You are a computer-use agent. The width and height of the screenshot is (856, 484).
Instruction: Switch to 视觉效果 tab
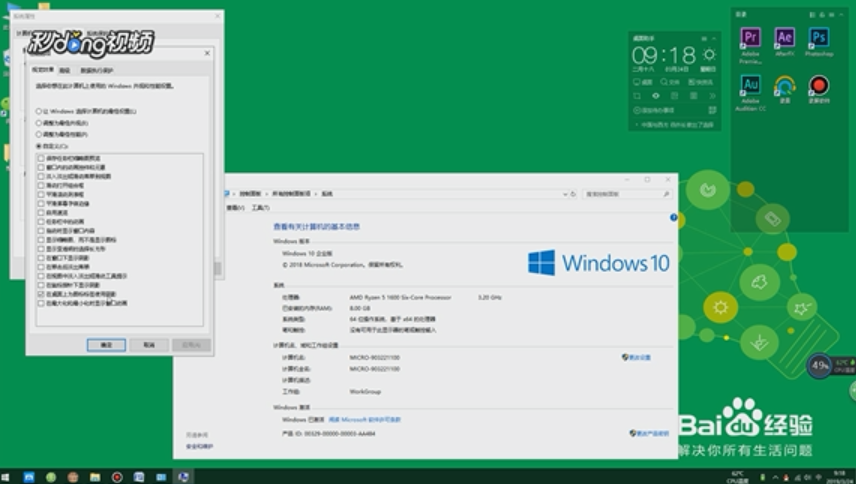click(x=43, y=70)
